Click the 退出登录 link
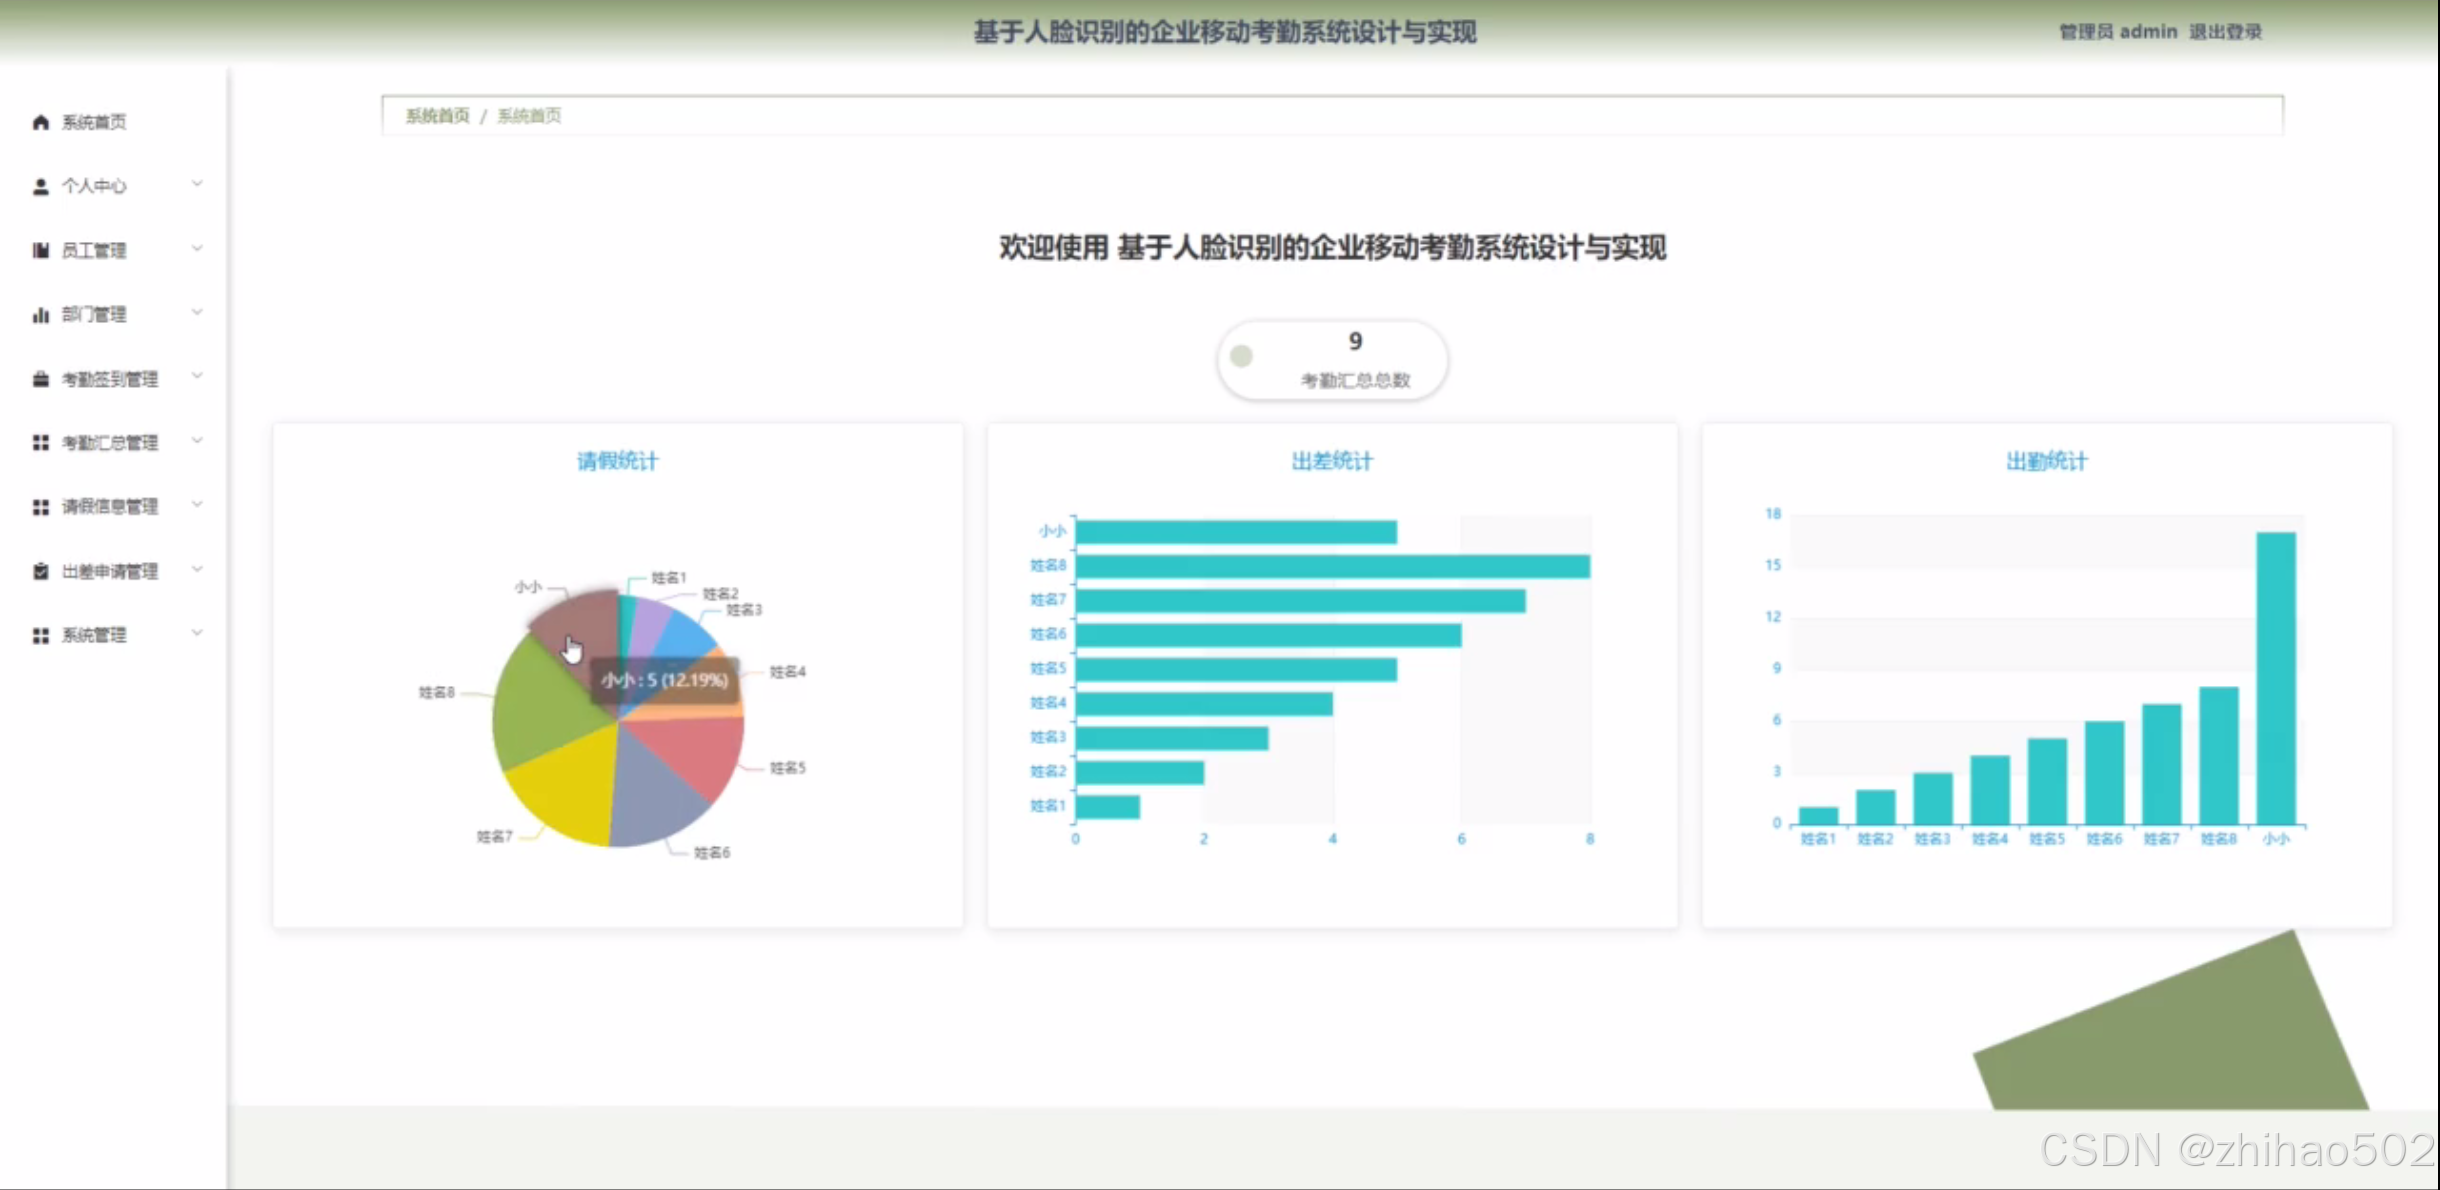The image size is (2440, 1190). pos(2225,32)
